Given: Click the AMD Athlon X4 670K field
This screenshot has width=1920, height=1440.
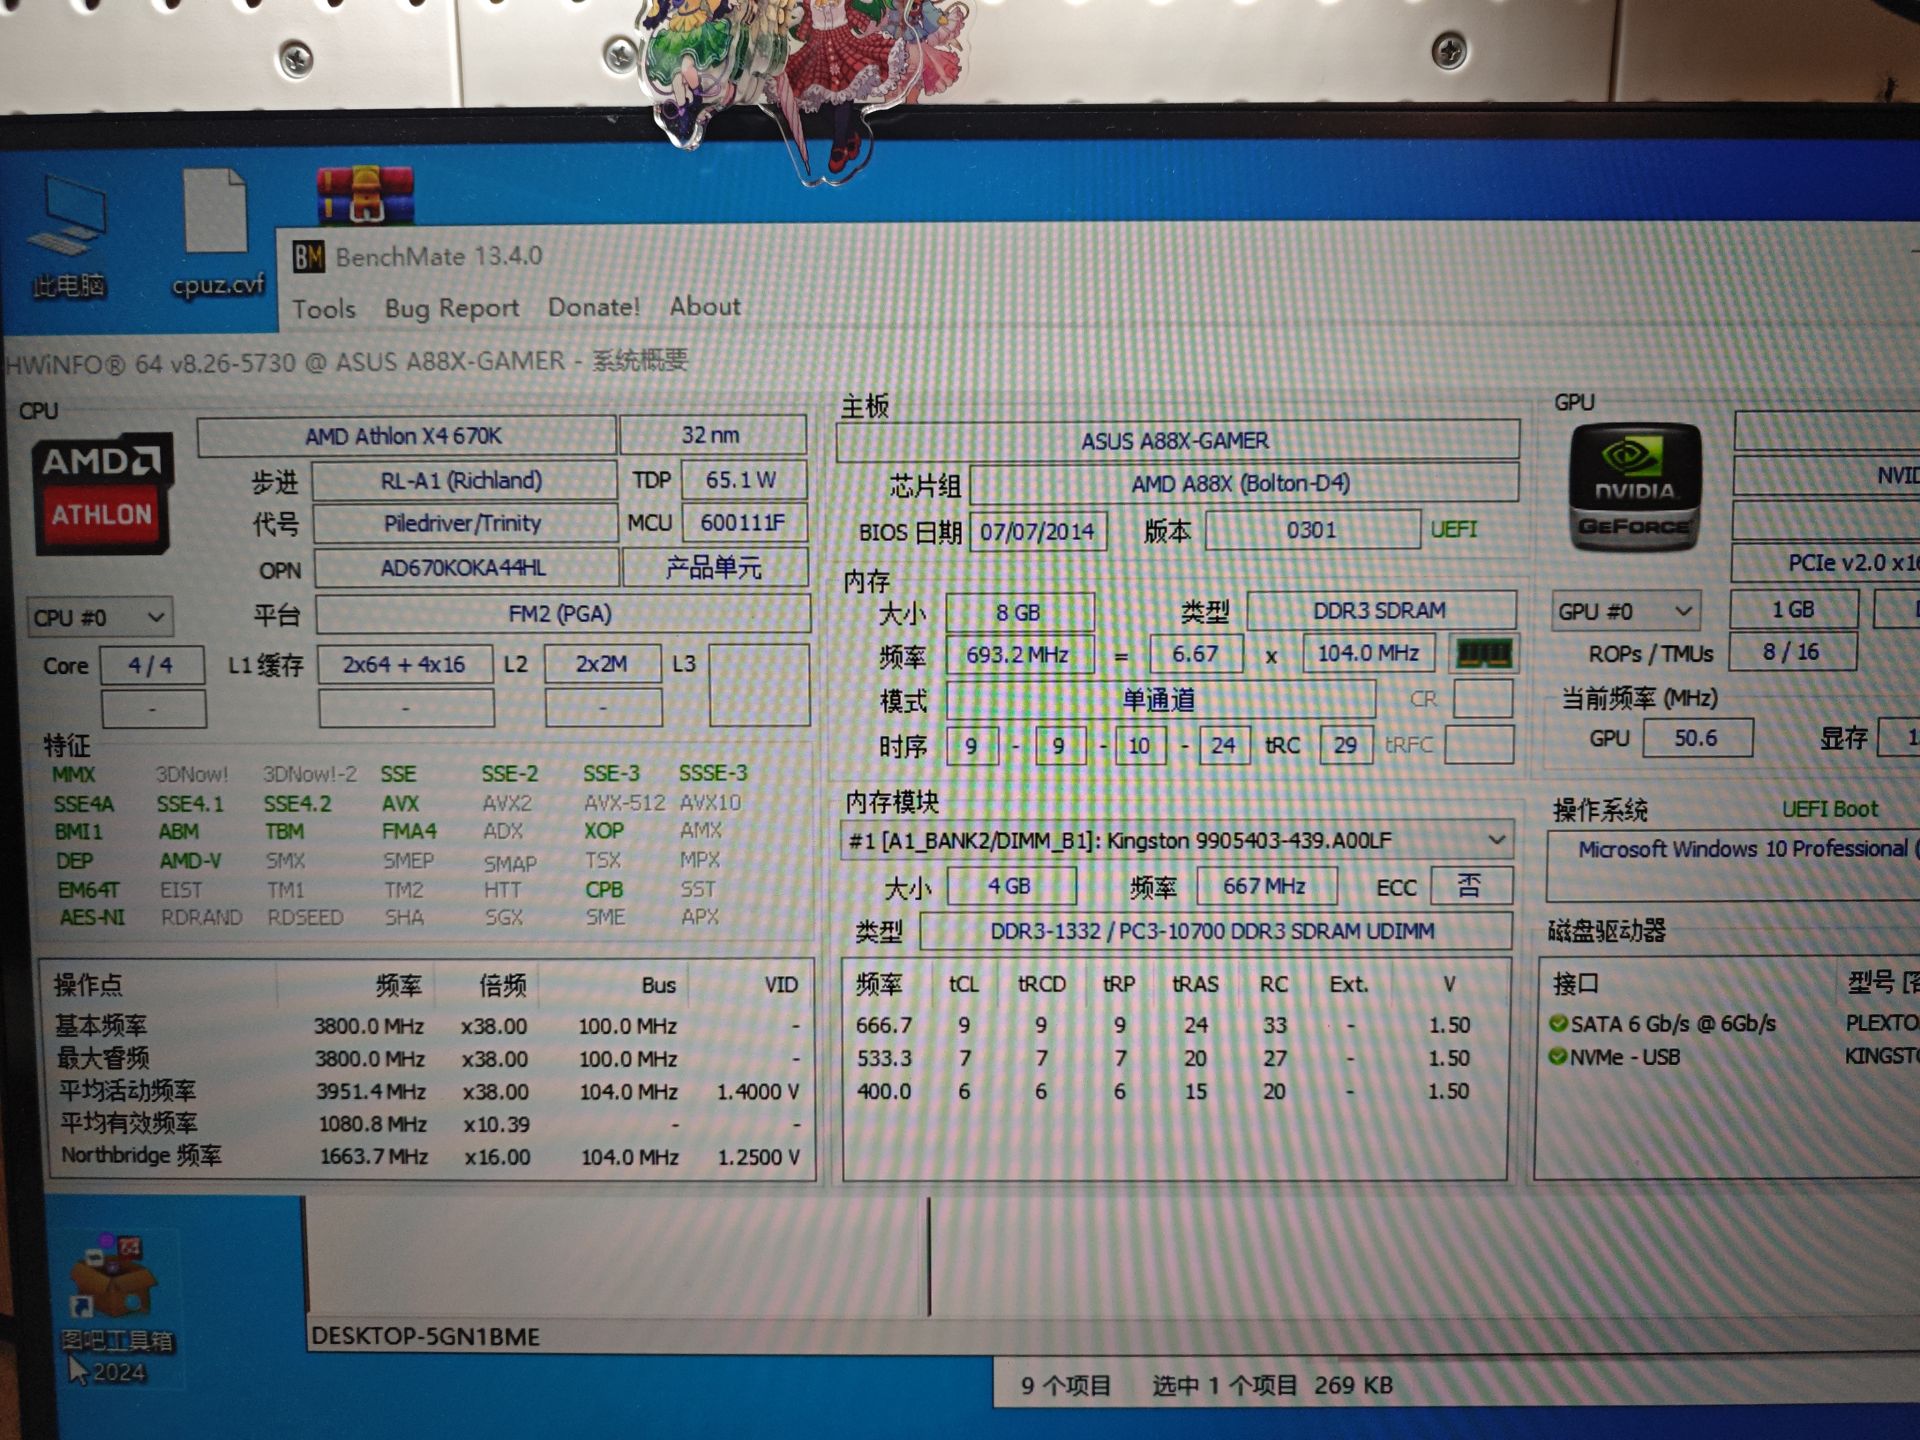Looking at the screenshot, I should point(405,437).
